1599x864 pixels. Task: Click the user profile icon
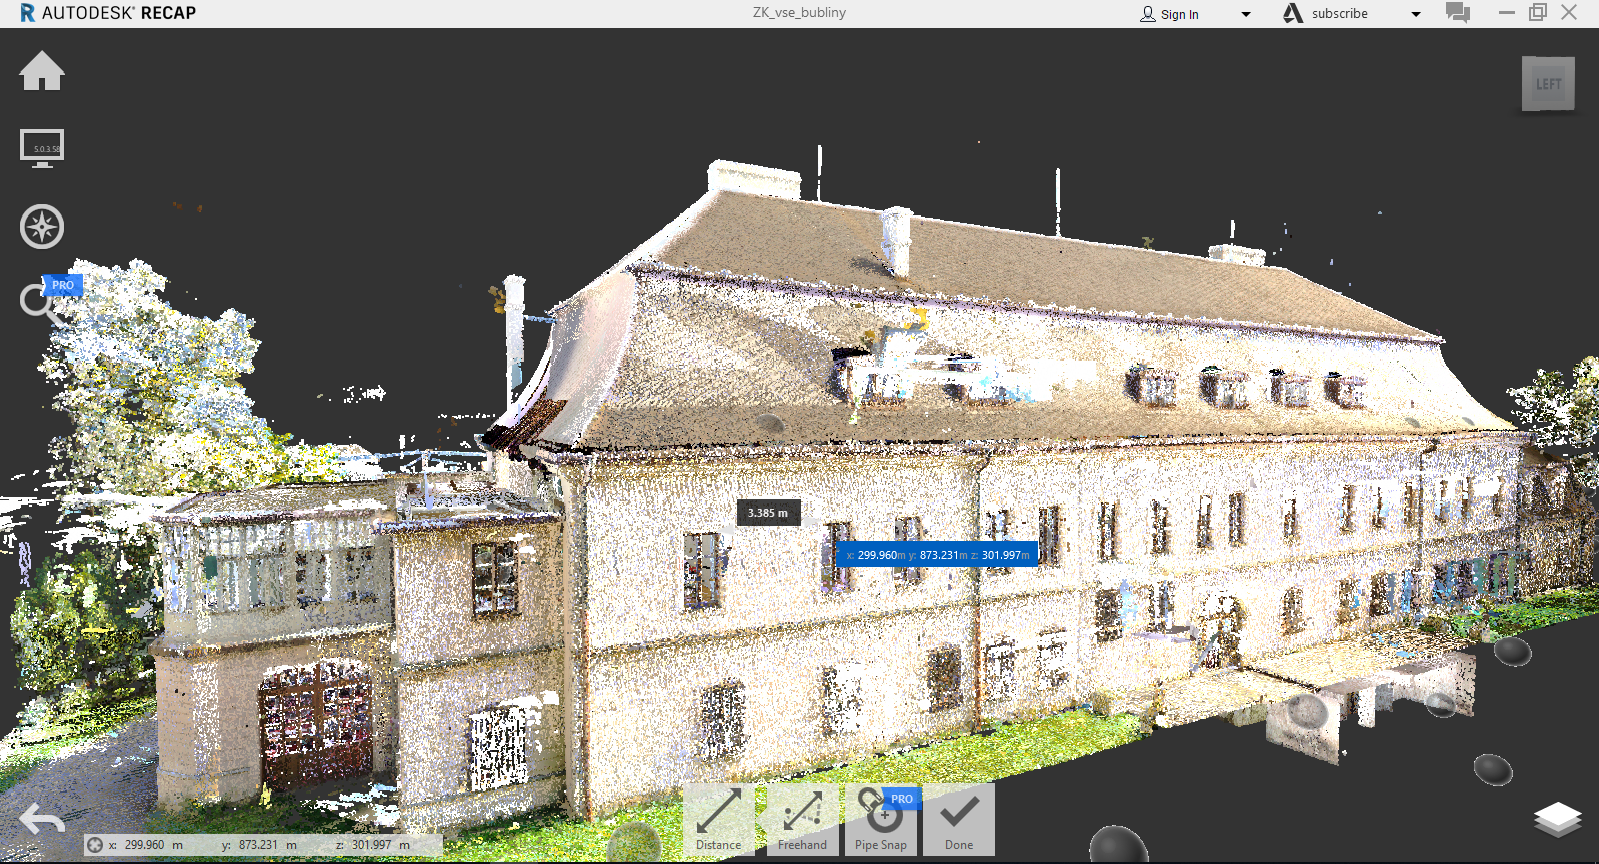pyautogui.click(x=1147, y=14)
